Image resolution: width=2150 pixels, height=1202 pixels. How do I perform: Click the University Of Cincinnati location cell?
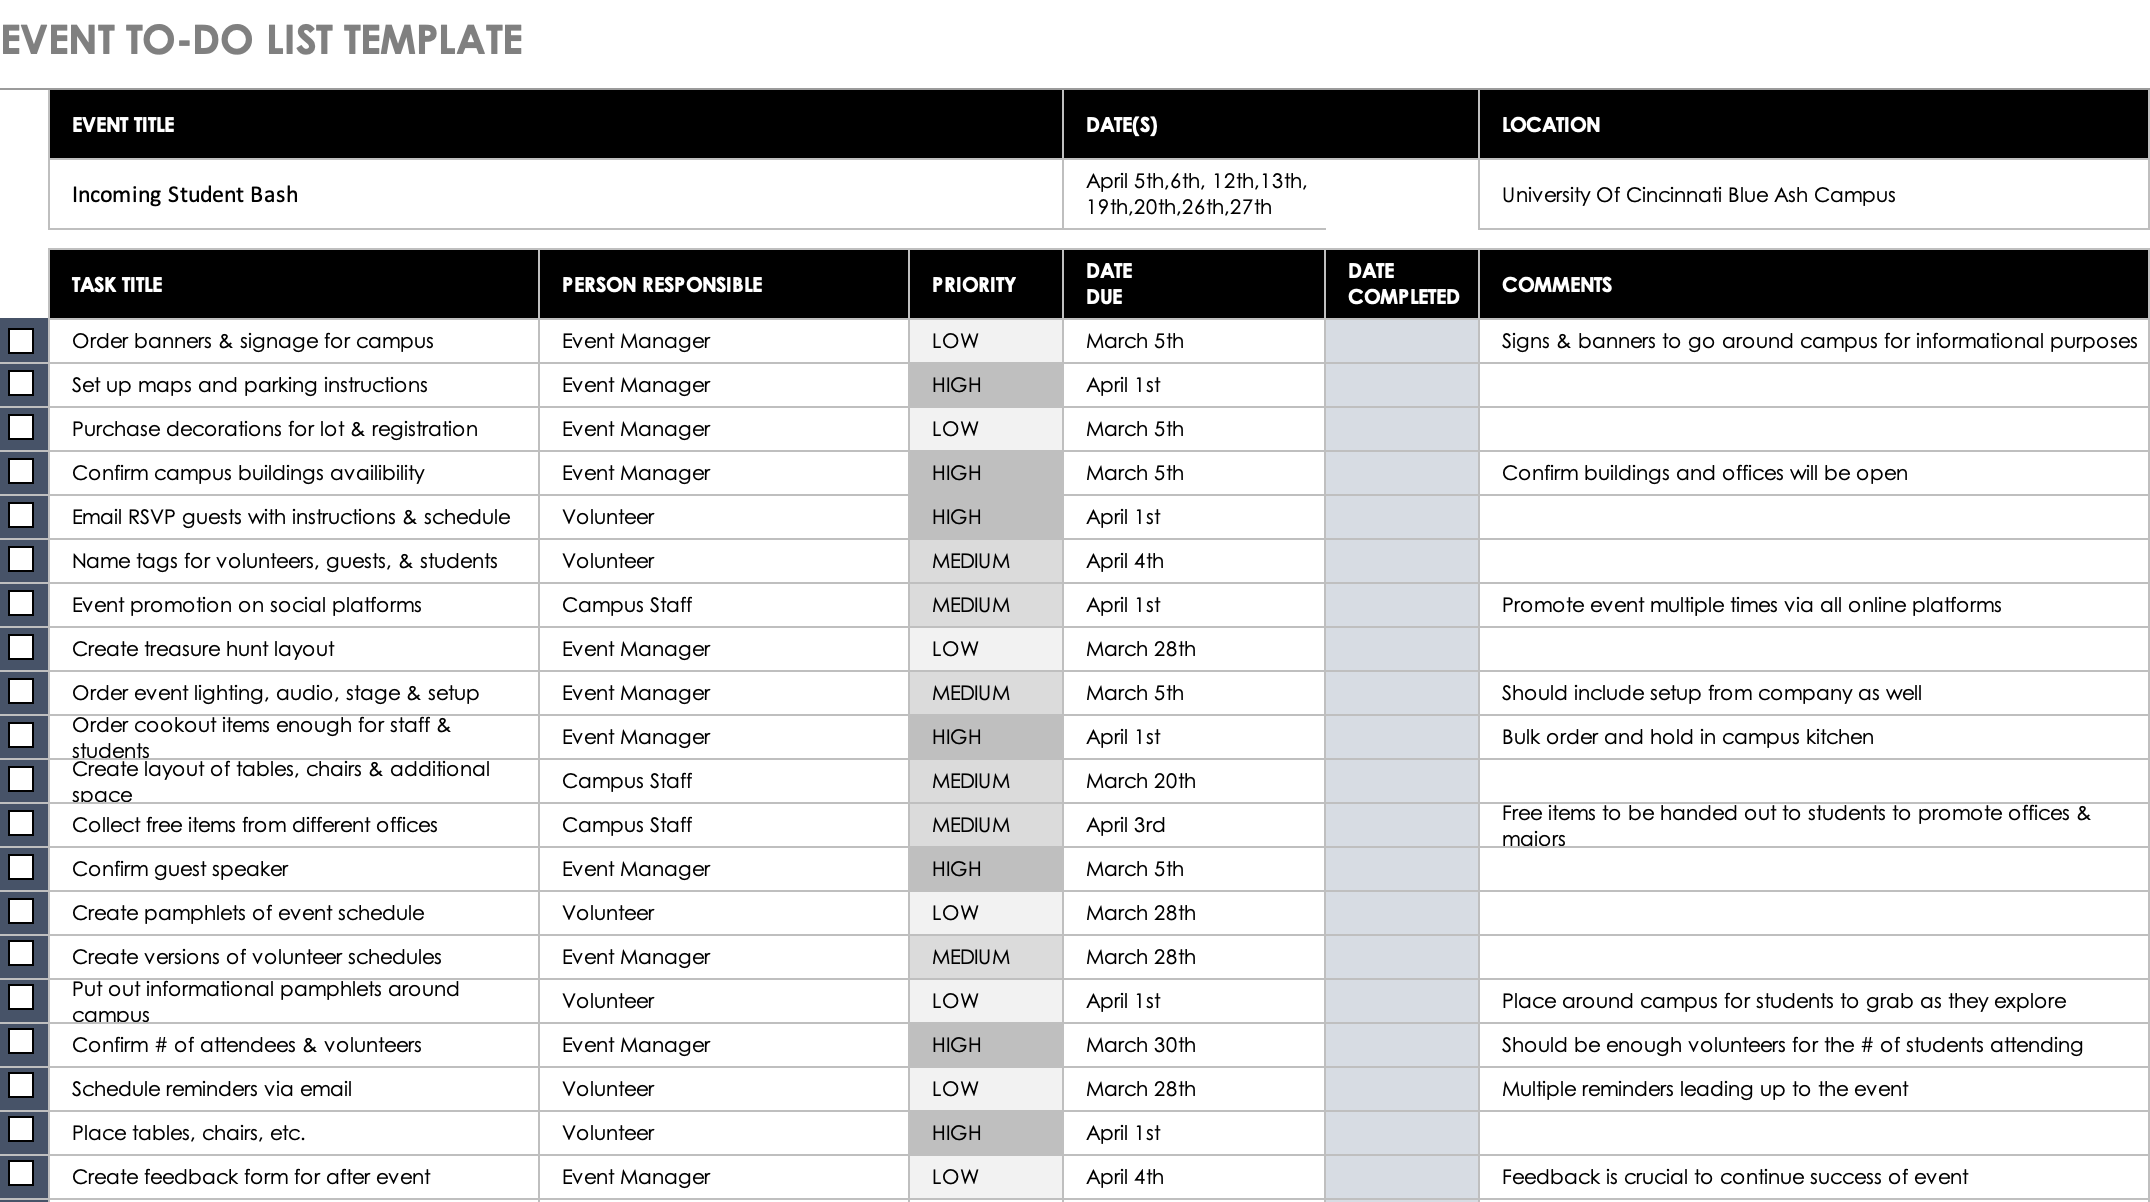pos(1813,194)
